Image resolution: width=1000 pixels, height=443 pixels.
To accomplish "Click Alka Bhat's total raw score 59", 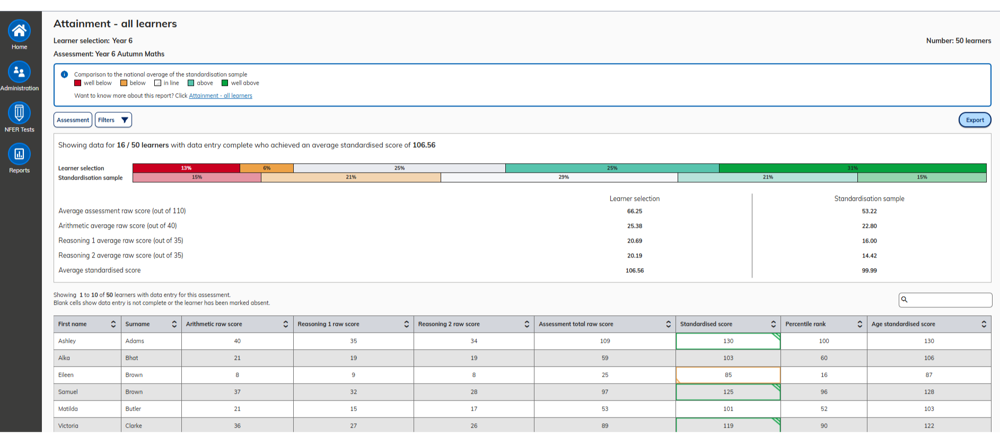I will click(x=604, y=358).
